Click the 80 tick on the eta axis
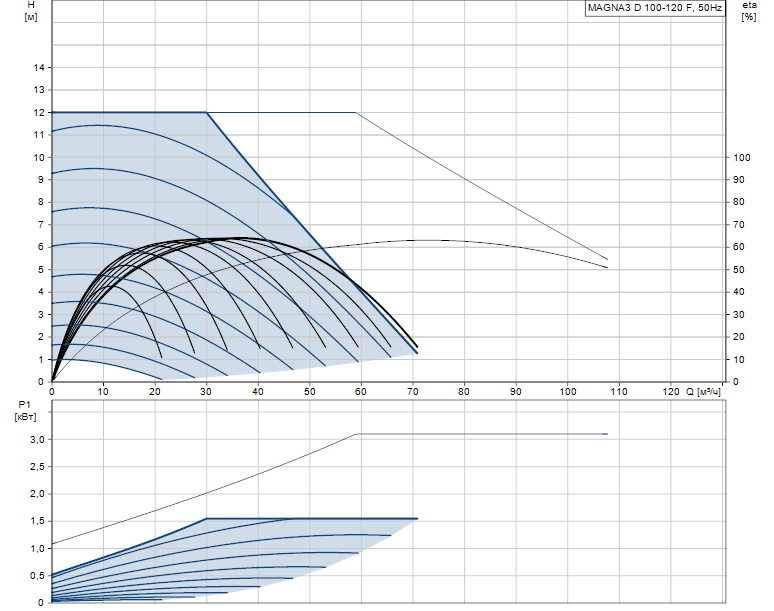774x611 pixels. pyautogui.click(x=738, y=202)
